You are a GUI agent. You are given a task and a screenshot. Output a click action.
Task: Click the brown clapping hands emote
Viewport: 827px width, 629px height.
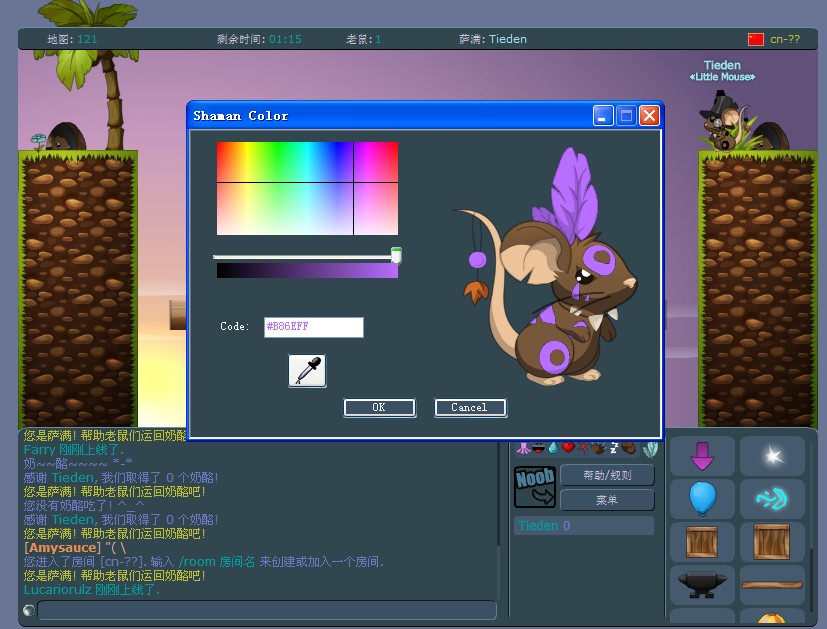(598, 448)
